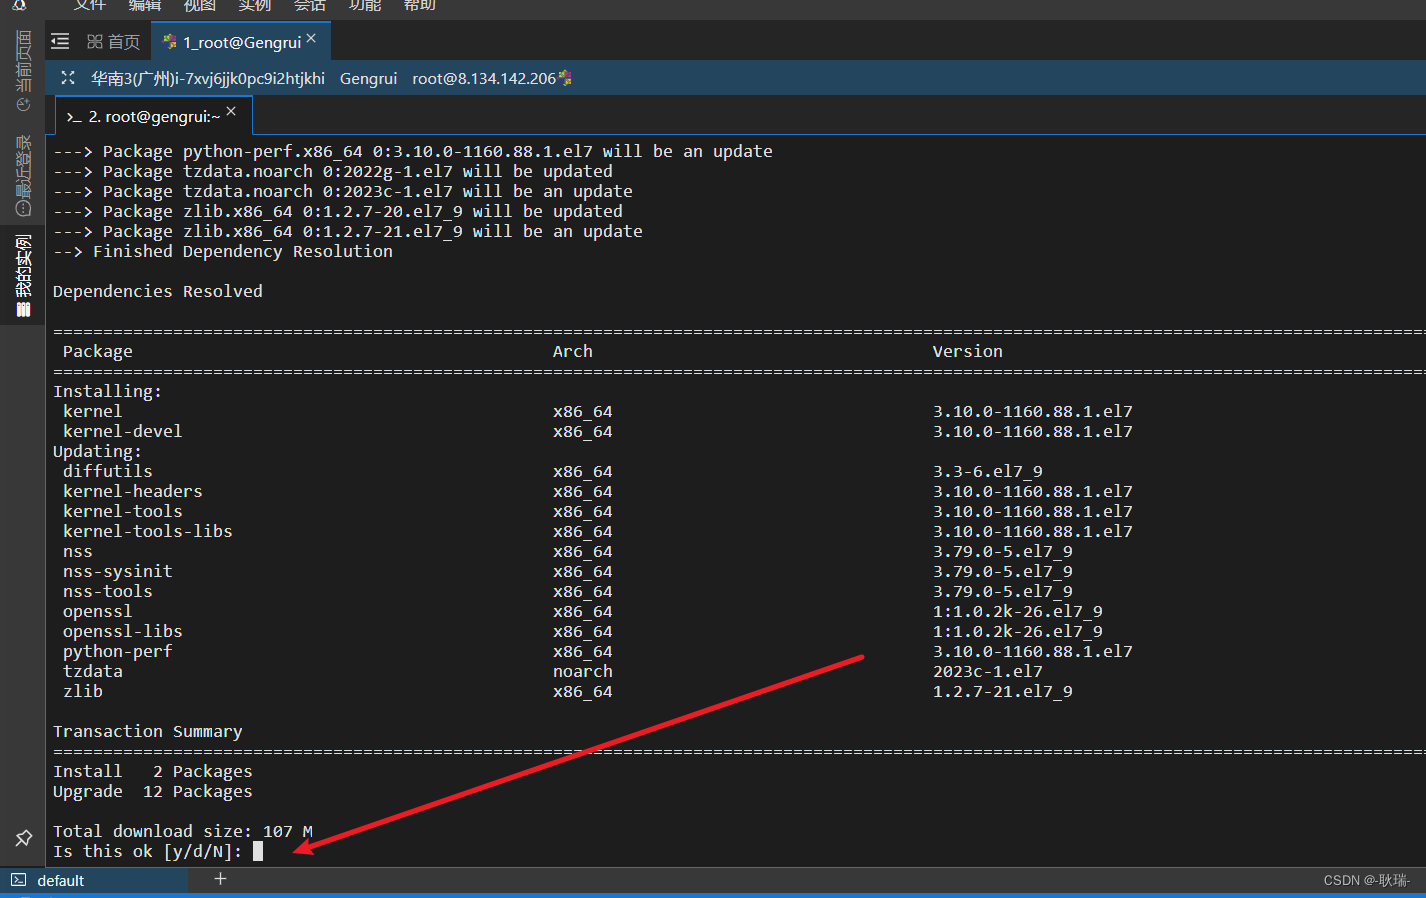Open the 我的实例 side panel
The image size is (1426, 898).
click(x=23, y=275)
